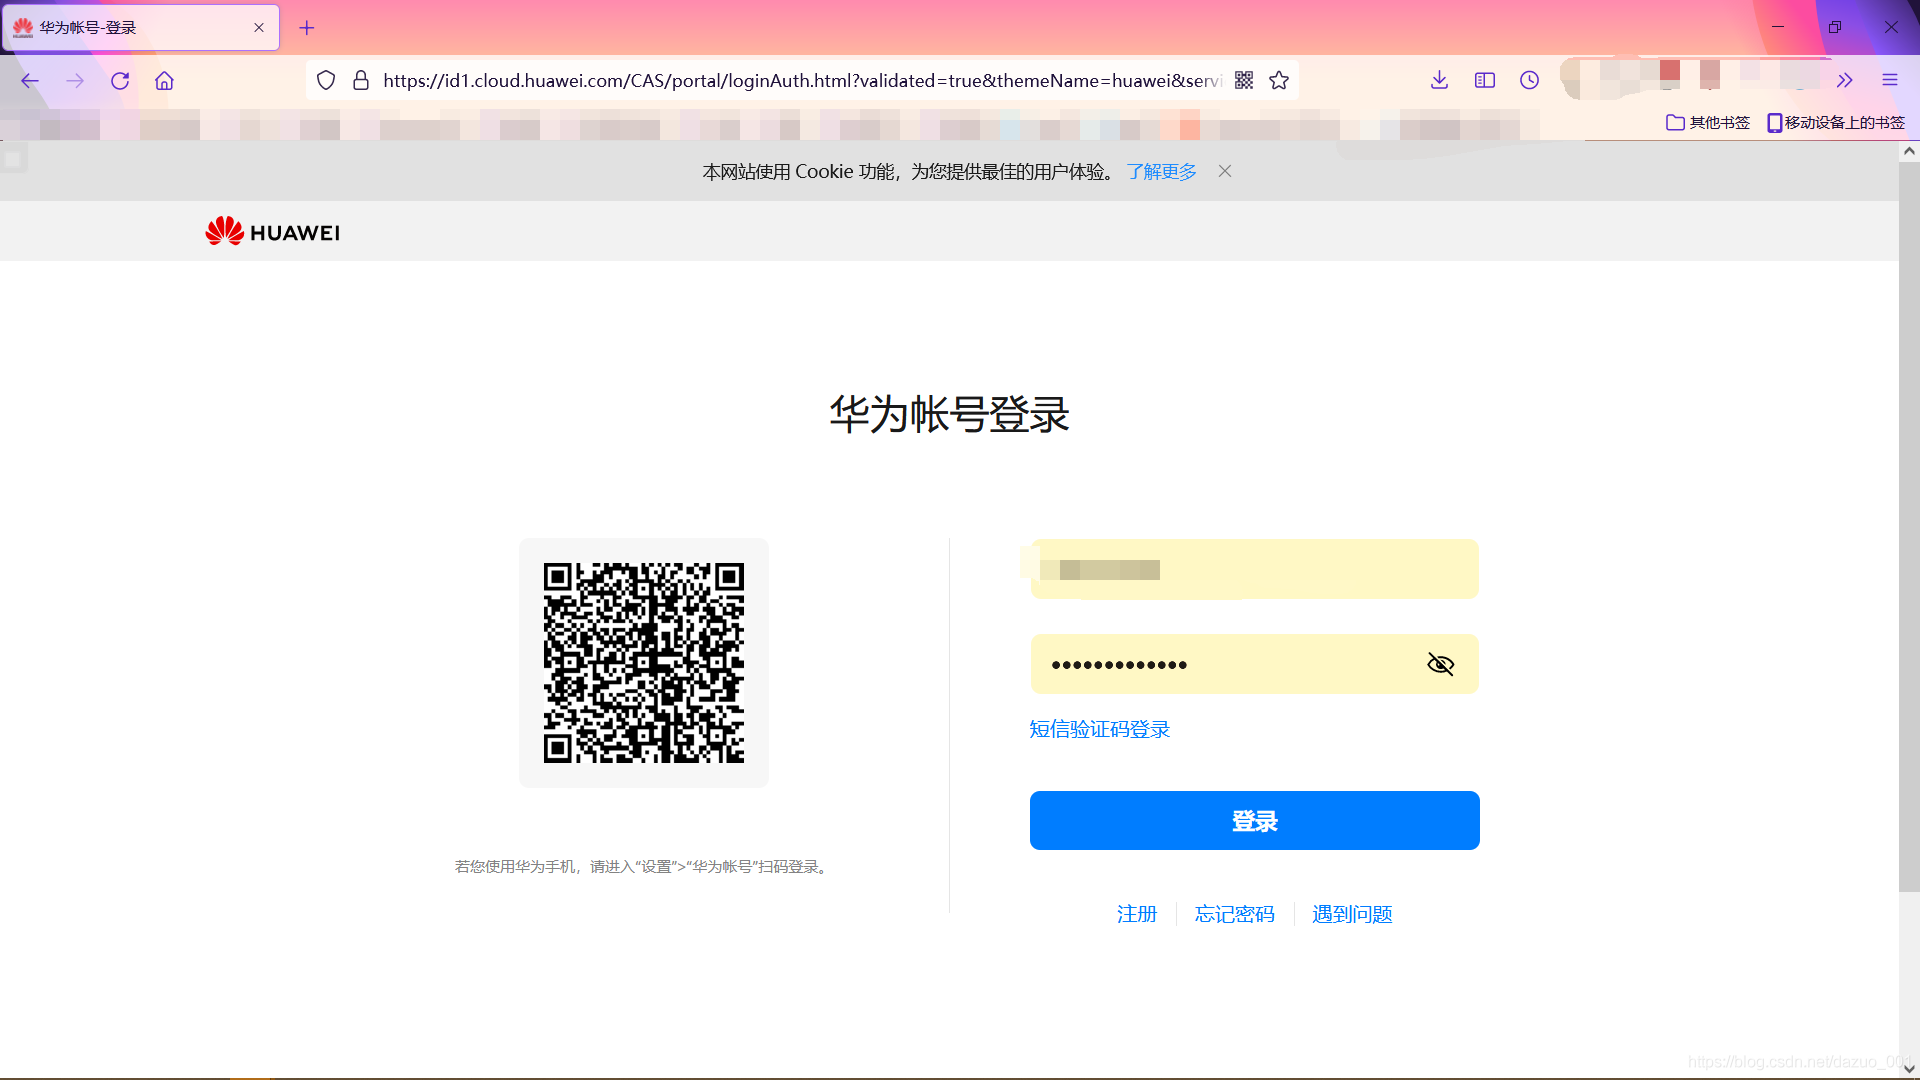View site security lock information
Viewport: 1920px width, 1080px height.
coord(361,80)
